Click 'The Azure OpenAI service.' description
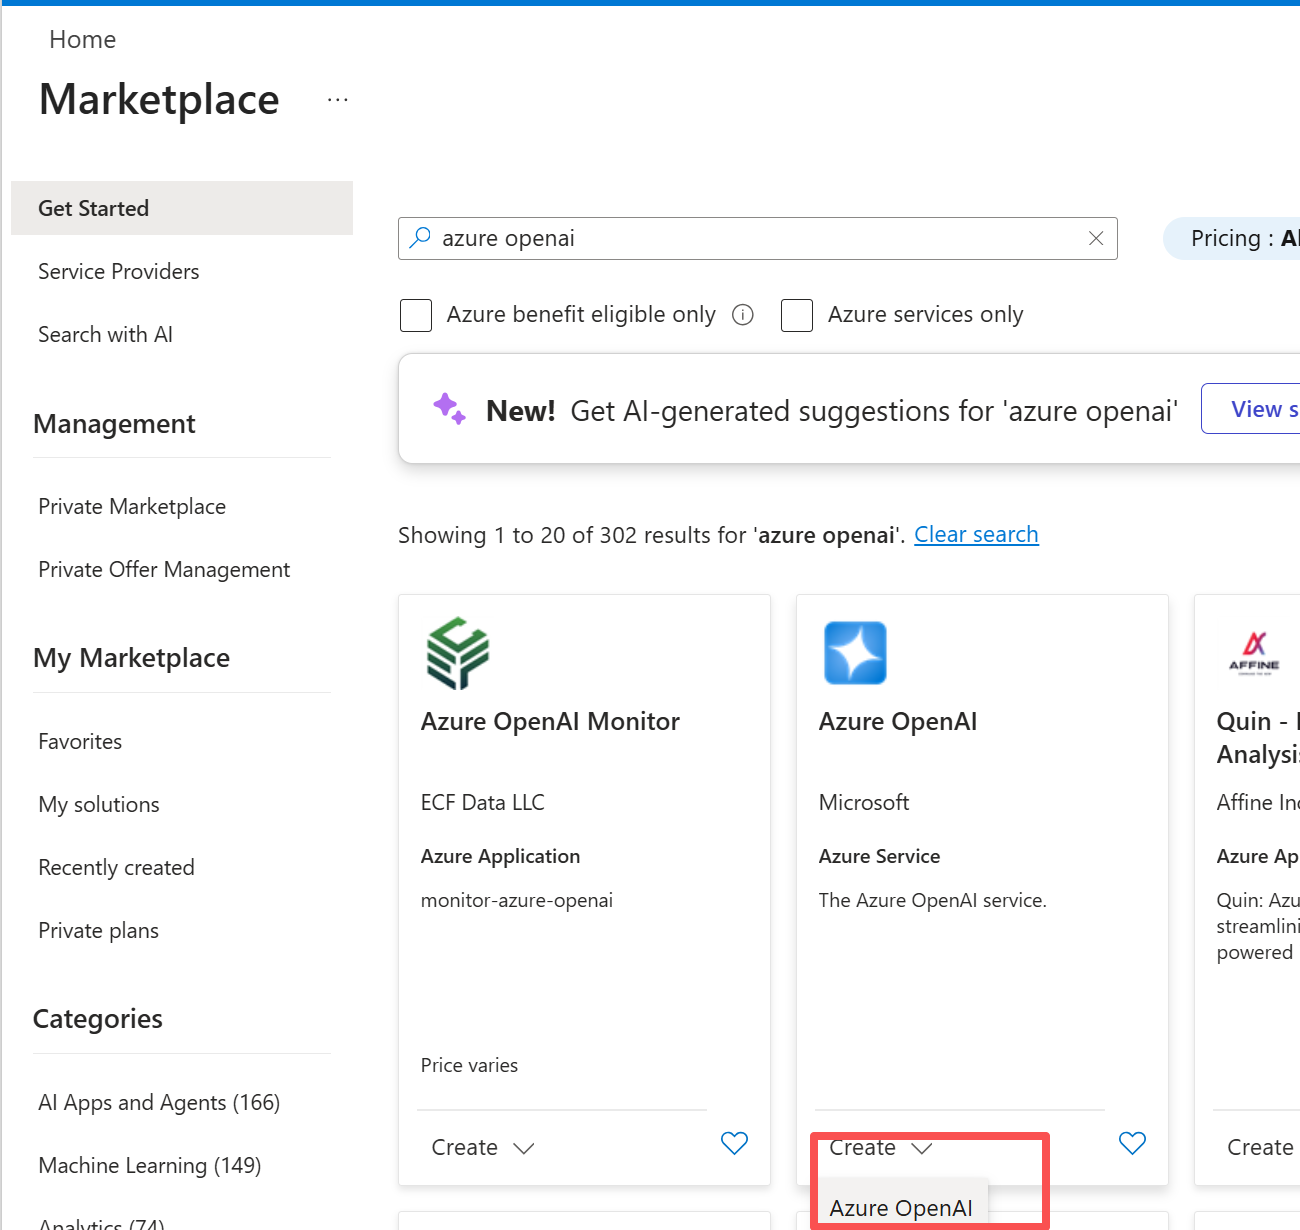The width and height of the screenshot is (1300, 1230). point(933,900)
